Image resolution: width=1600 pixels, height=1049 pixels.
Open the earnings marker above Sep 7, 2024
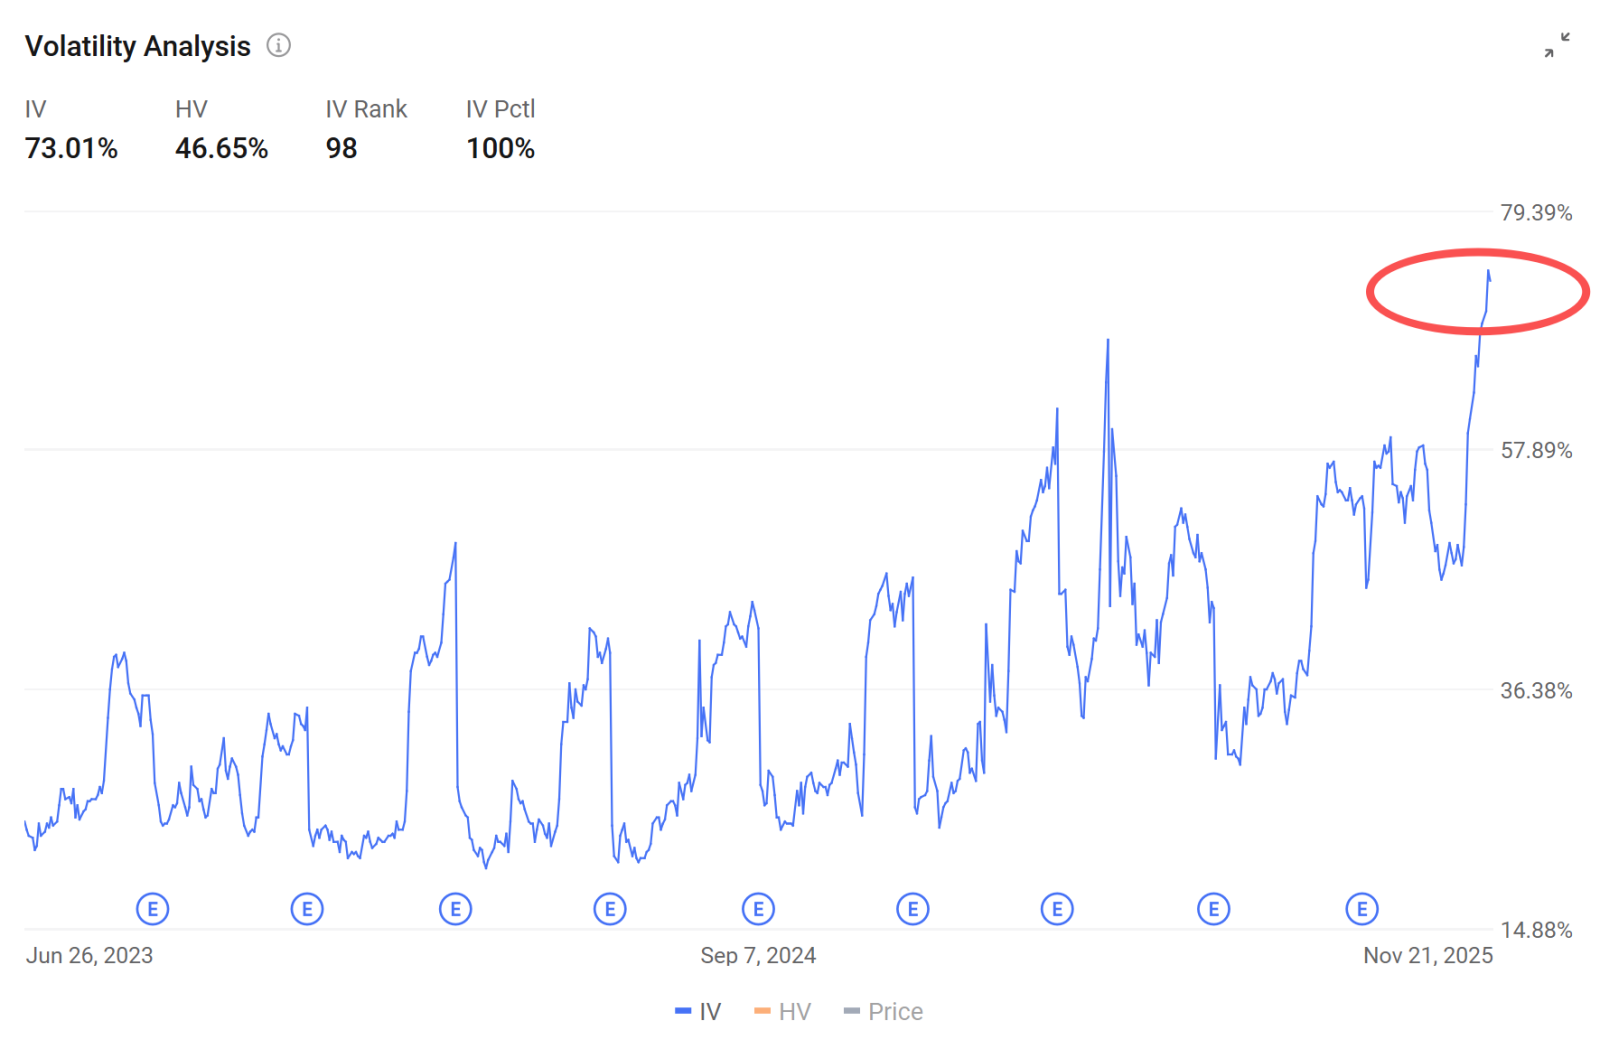[759, 909]
